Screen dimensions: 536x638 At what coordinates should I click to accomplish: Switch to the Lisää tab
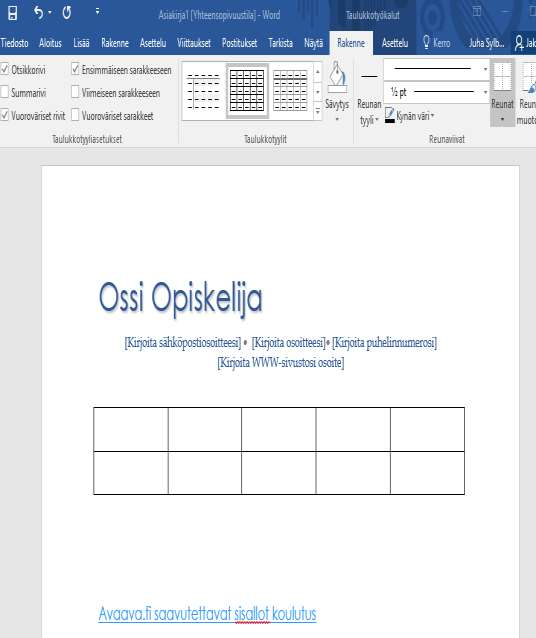click(x=81, y=43)
